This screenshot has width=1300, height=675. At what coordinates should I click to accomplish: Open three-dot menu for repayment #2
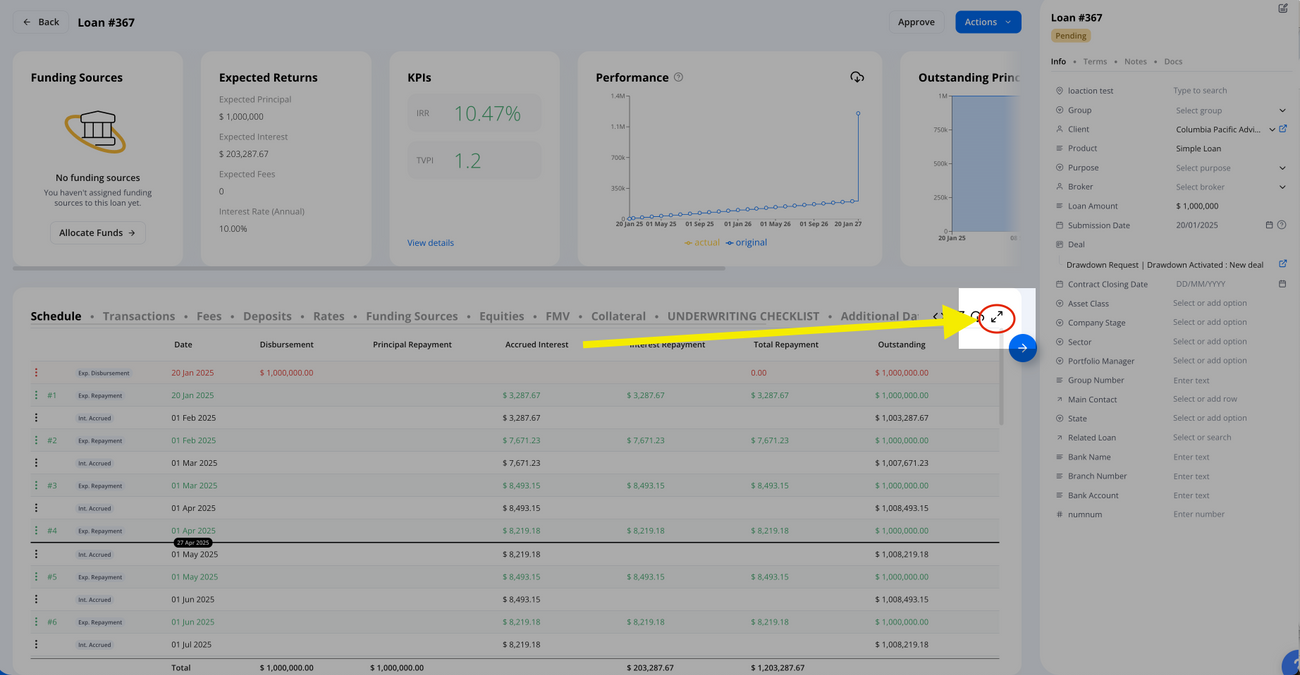coord(36,440)
